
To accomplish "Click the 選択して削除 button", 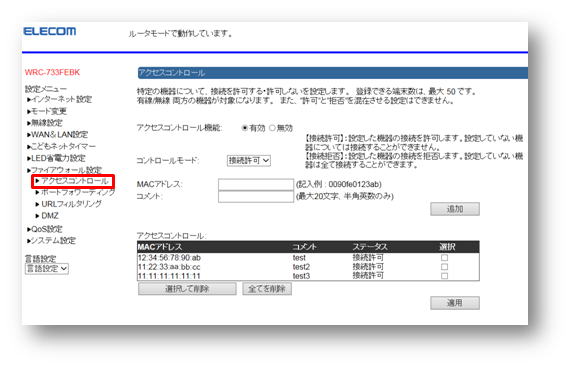I will point(187,289).
